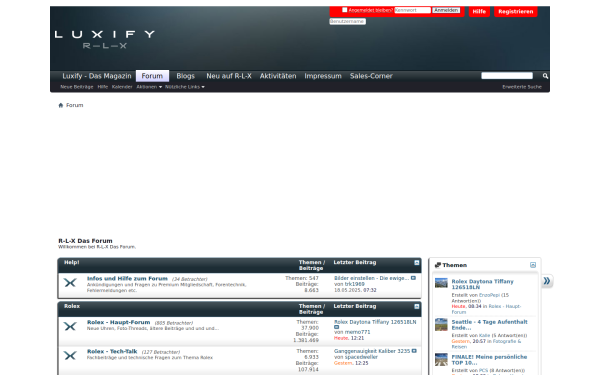Open EnzoPepi's profile in sidebar

pos(489,295)
